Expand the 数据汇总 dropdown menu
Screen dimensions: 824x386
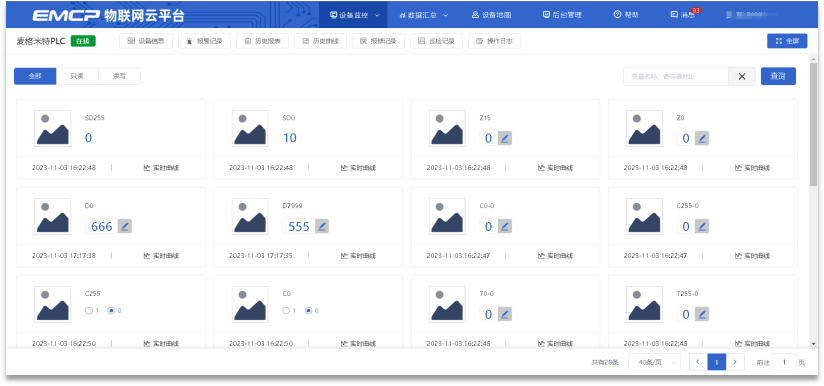point(424,15)
